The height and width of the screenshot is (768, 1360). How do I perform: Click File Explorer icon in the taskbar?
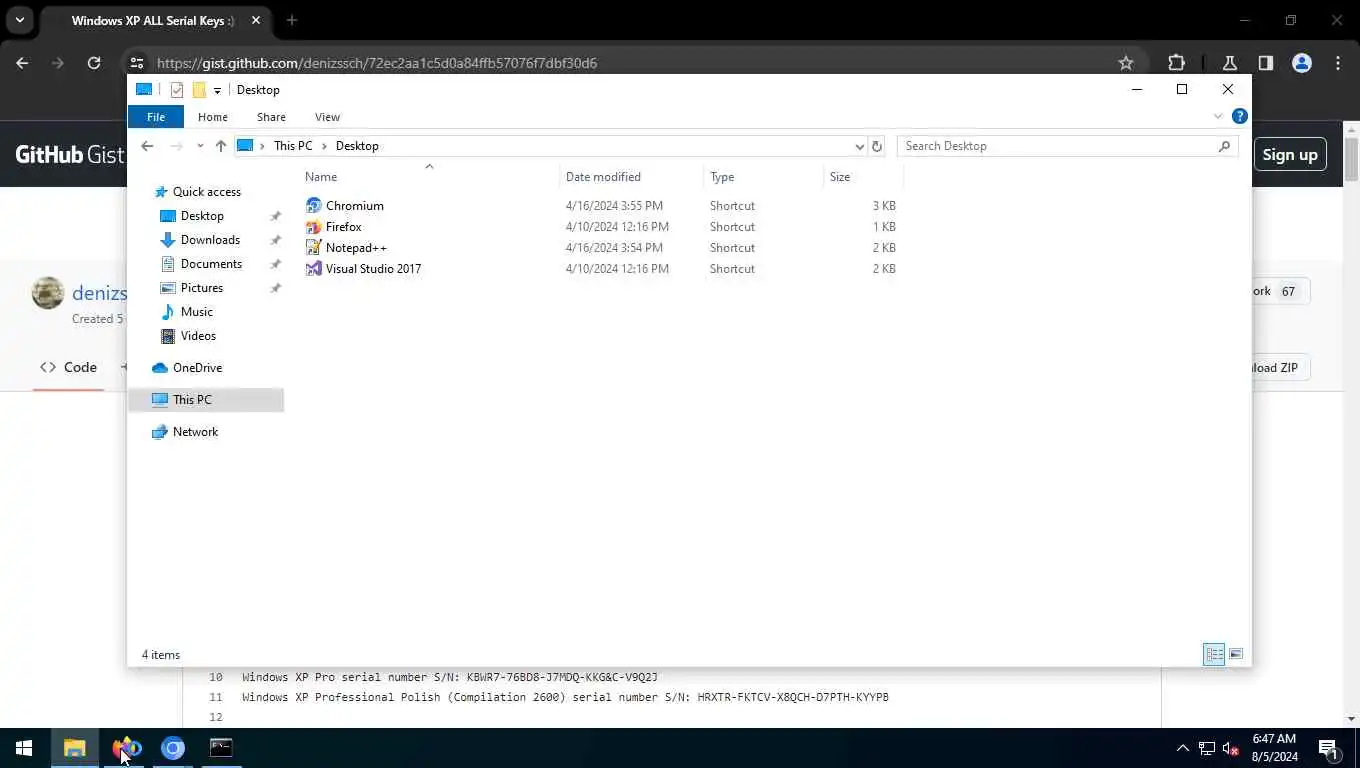[x=75, y=748]
